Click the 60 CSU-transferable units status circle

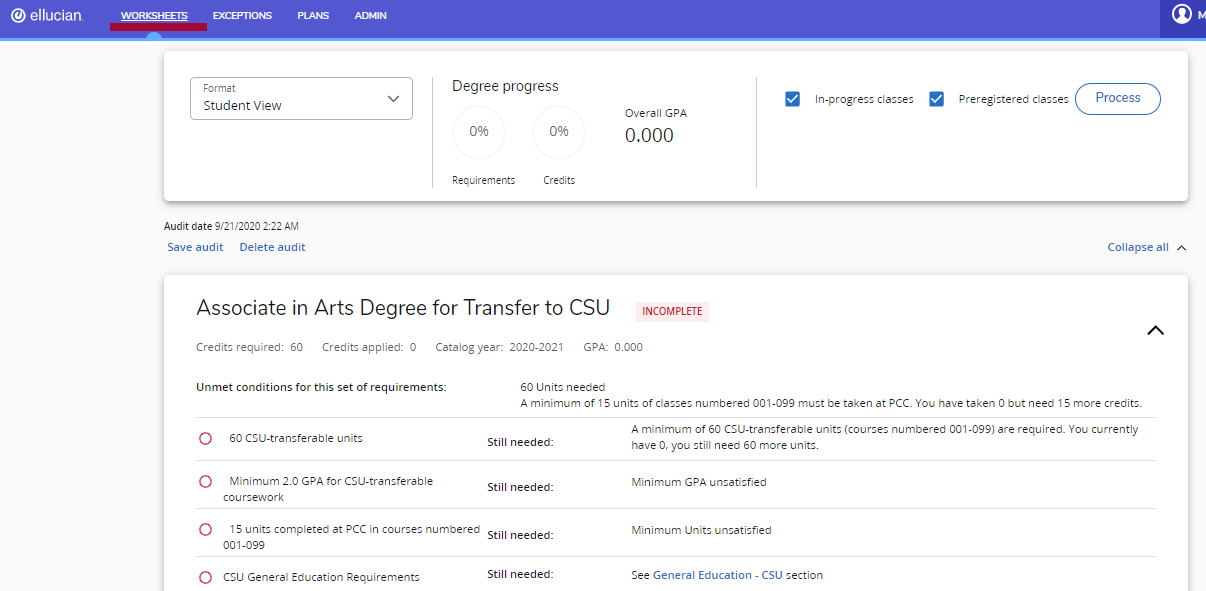tap(206, 438)
